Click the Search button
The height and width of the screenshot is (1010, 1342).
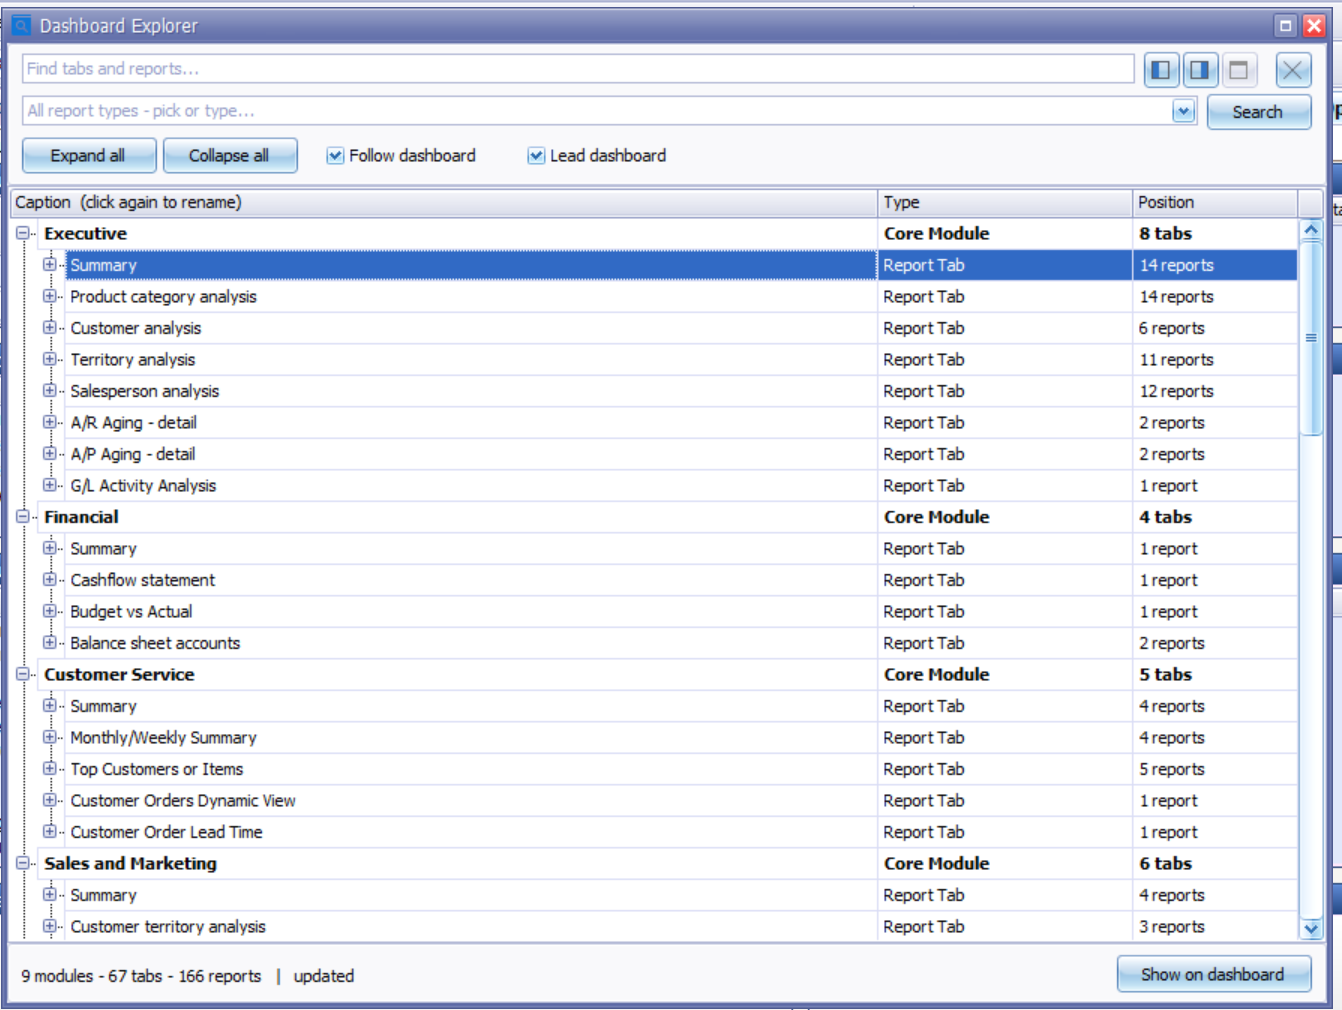[x=1258, y=112]
